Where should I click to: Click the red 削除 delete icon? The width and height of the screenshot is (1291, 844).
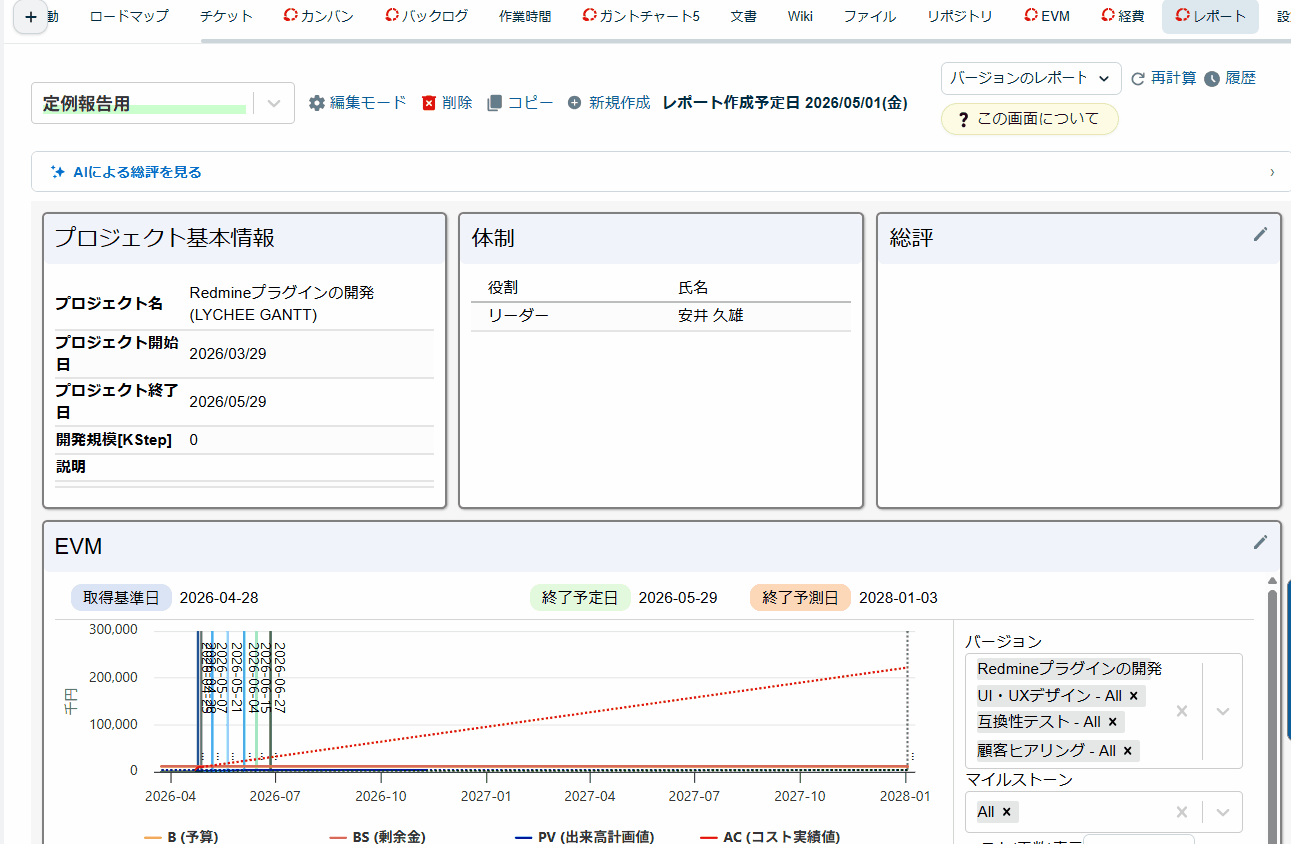click(x=429, y=103)
